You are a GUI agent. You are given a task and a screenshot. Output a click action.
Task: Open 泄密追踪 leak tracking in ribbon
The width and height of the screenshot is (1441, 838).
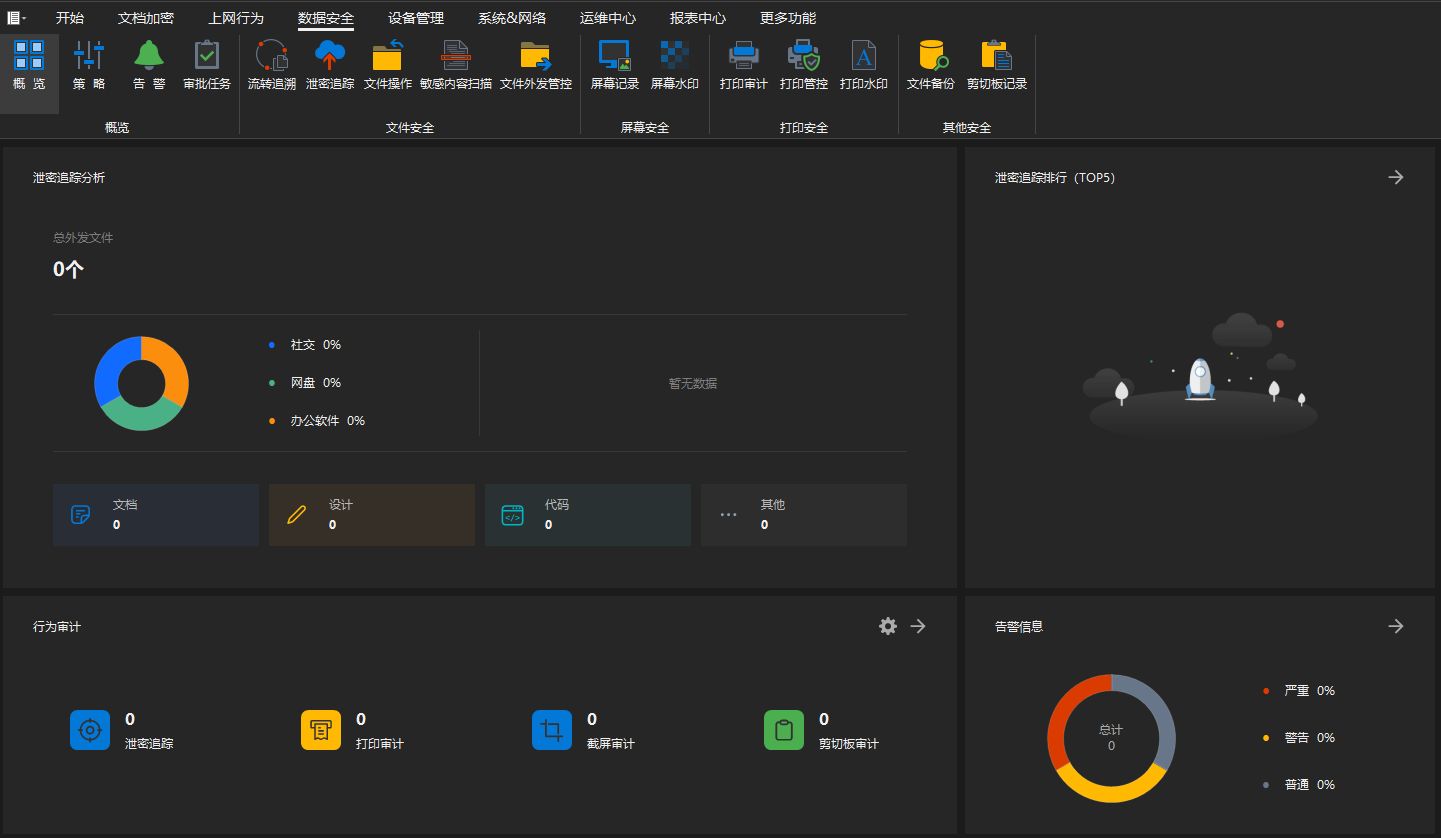[x=330, y=66]
